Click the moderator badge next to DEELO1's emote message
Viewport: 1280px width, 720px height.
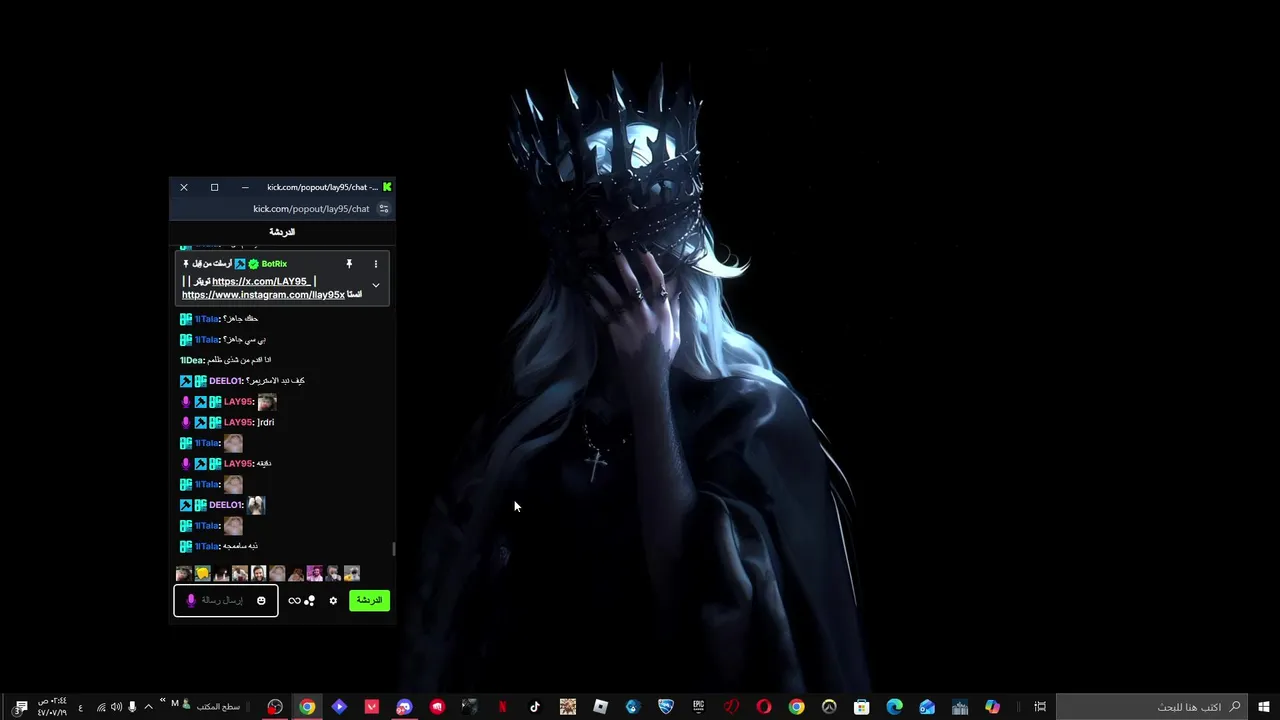186,505
